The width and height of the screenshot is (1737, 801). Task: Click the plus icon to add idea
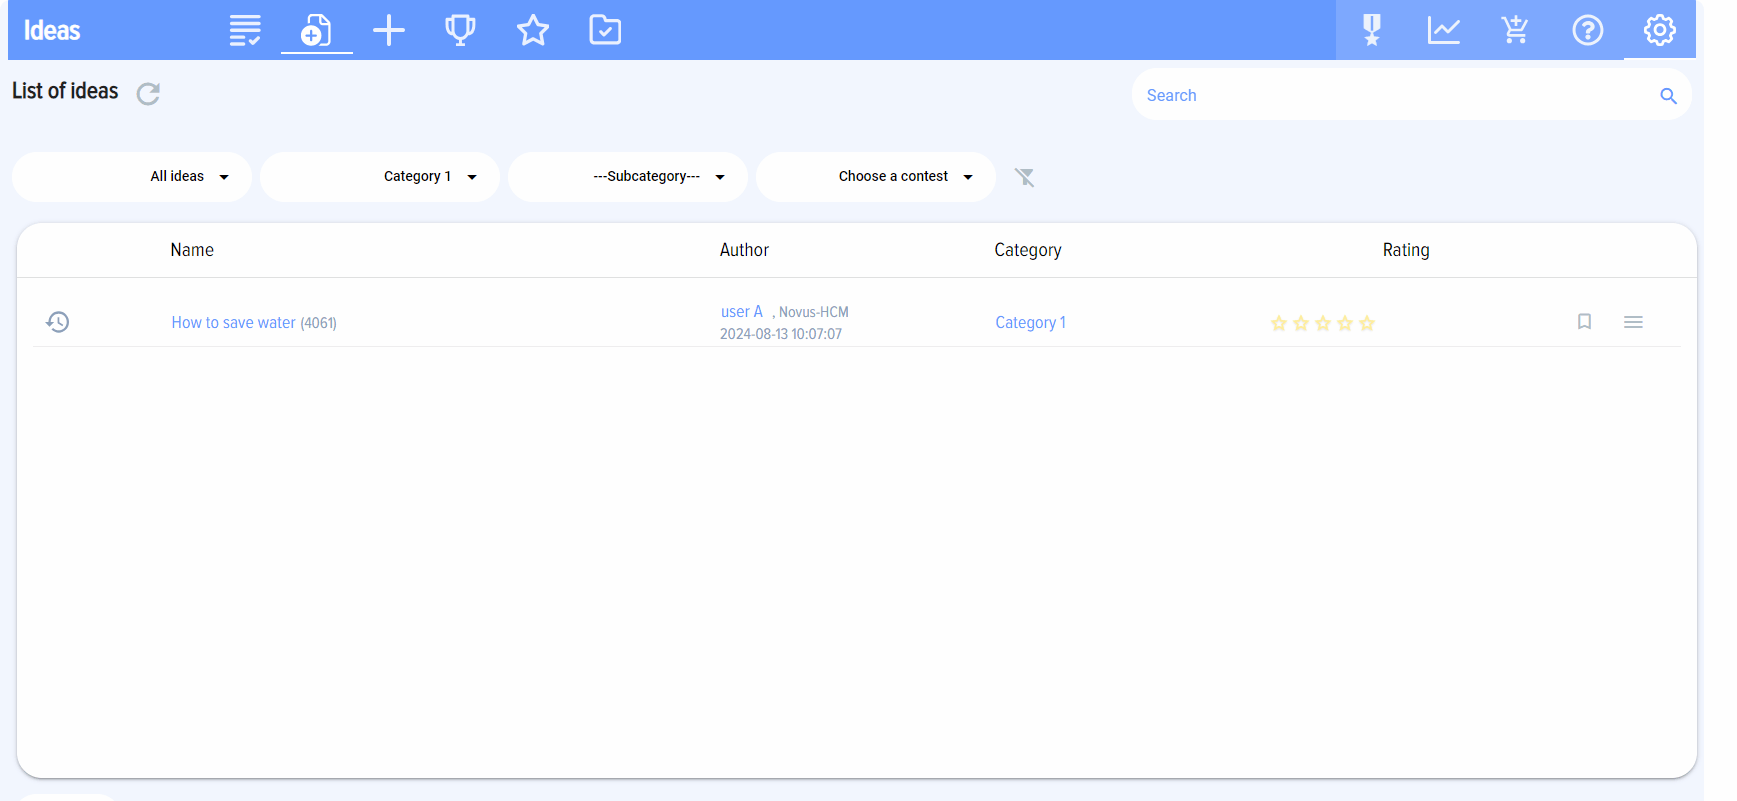(389, 30)
